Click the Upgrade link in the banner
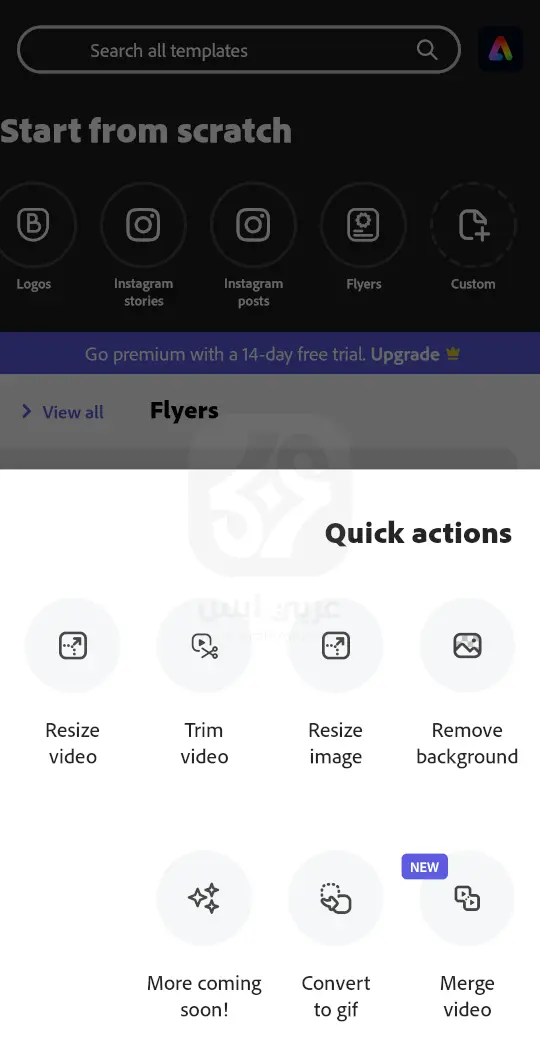 pyautogui.click(x=405, y=354)
